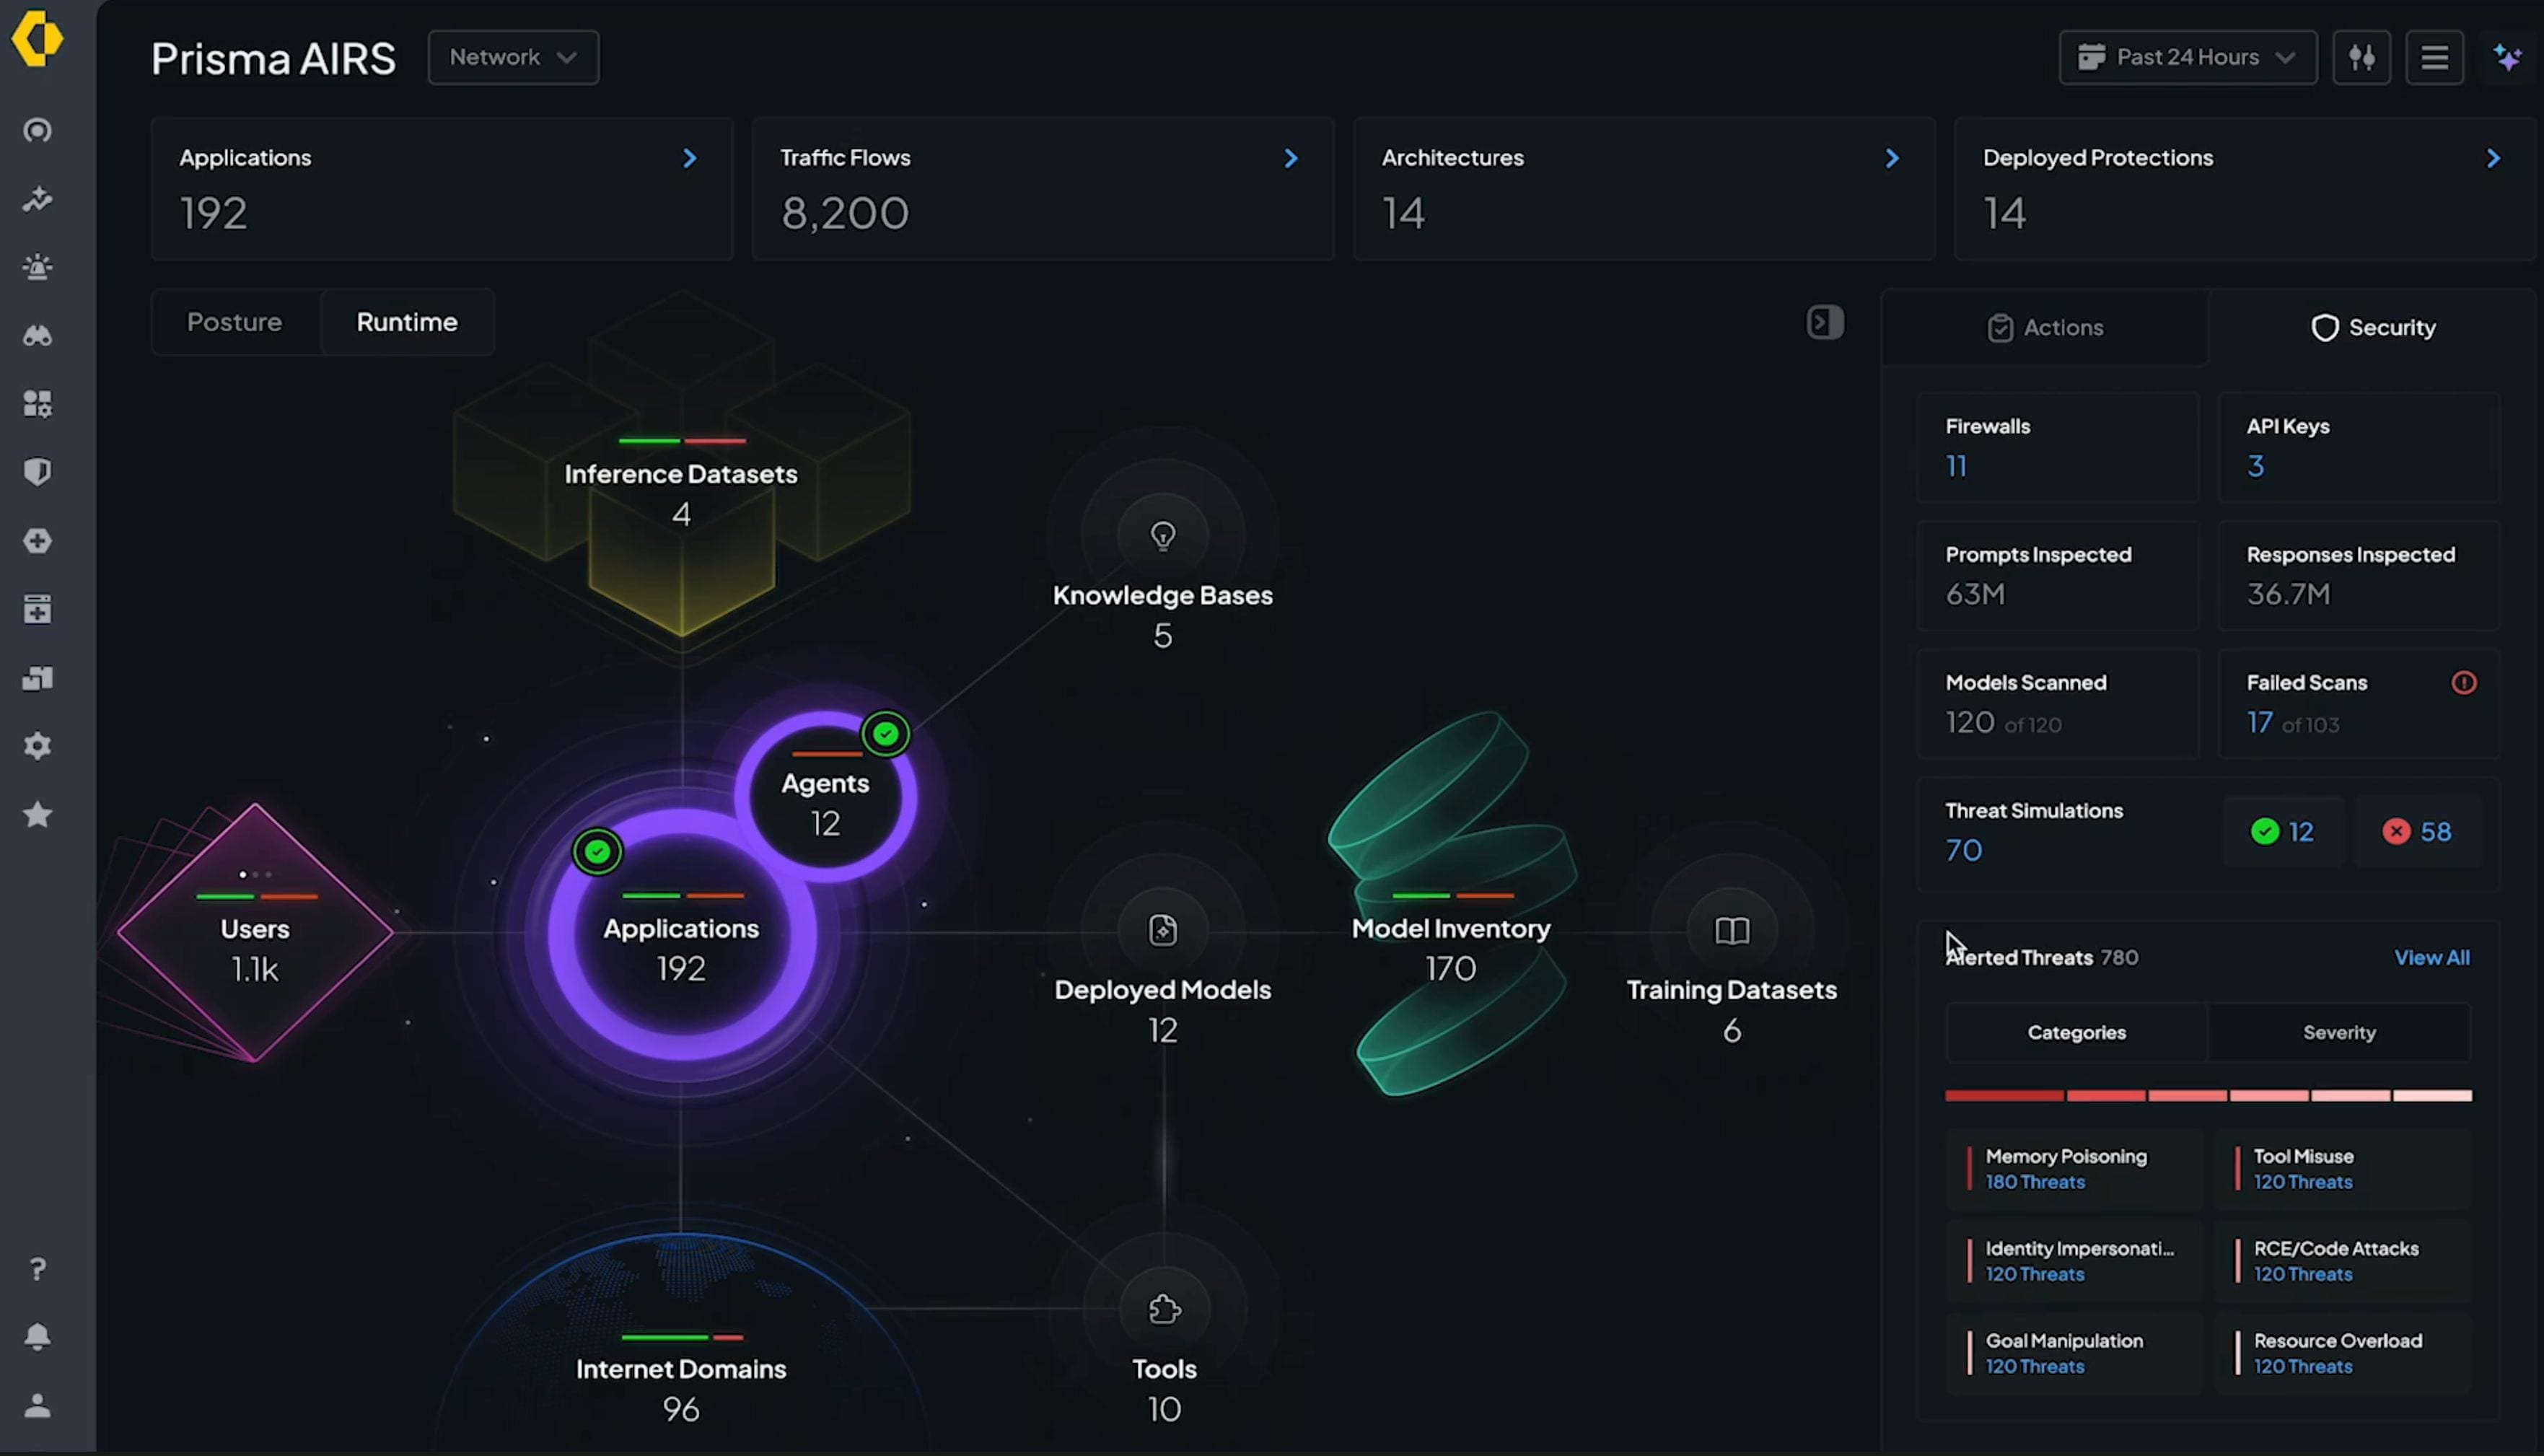Image resolution: width=2544 pixels, height=1456 pixels.
Task: Open the hamburger menu at top right
Action: coord(2435,57)
